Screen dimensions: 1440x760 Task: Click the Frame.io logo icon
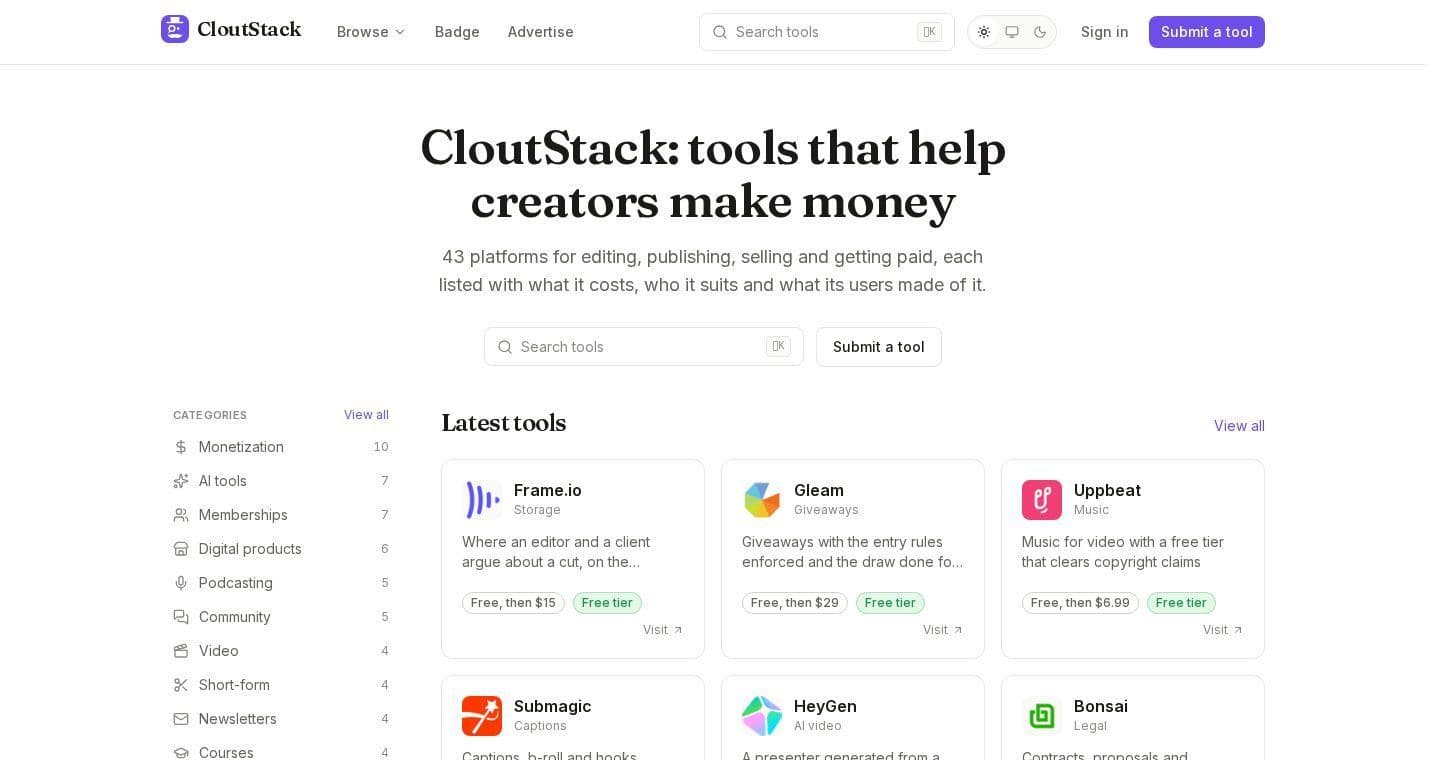[482, 500]
